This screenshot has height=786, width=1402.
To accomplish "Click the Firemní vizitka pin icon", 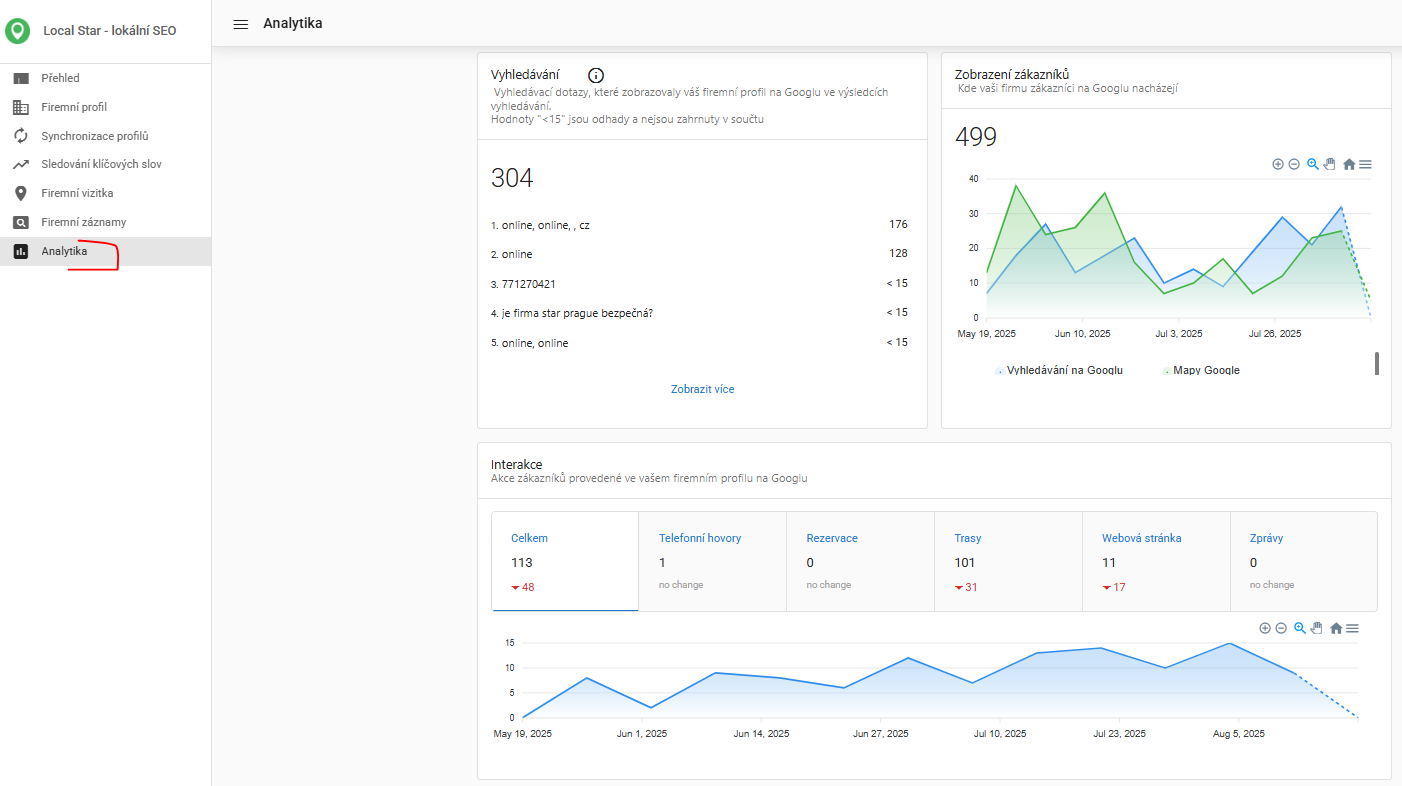I will pos(21,194).
